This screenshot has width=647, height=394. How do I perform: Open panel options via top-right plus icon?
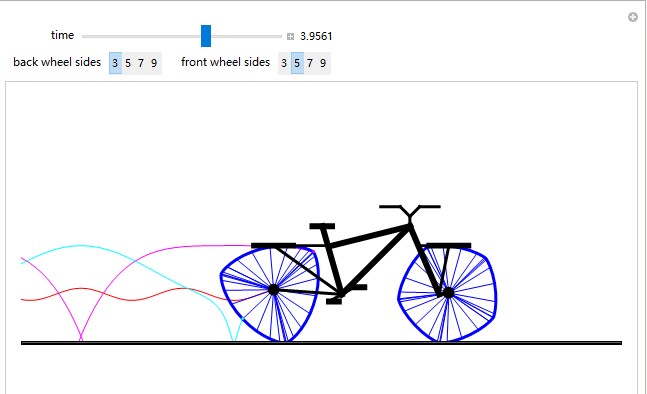click(633, 17)
